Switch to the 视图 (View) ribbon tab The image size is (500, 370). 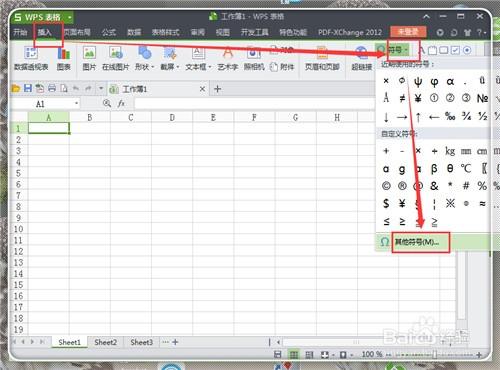(222, 32)
